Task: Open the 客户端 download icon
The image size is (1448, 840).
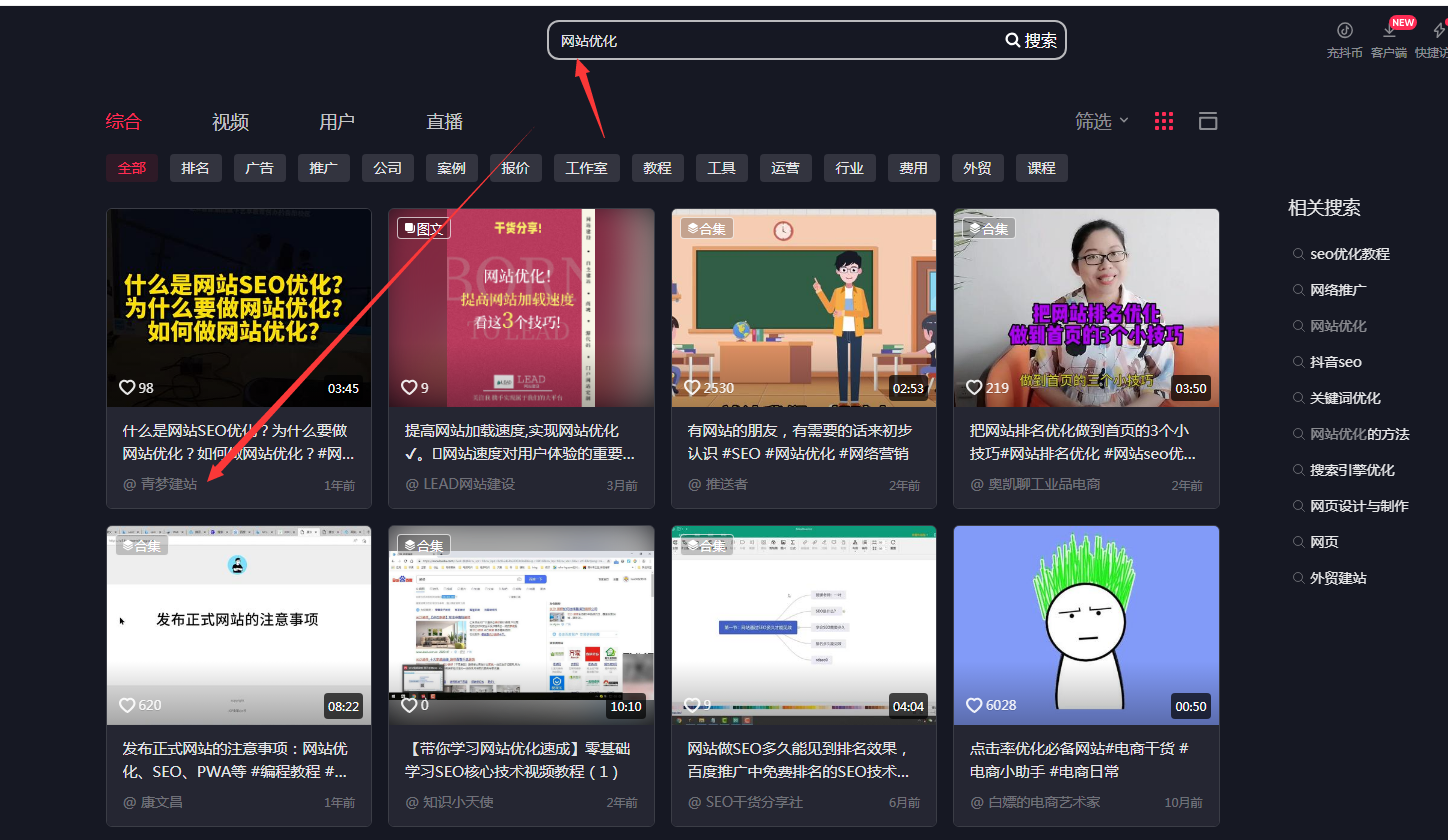Action: 1389,31
